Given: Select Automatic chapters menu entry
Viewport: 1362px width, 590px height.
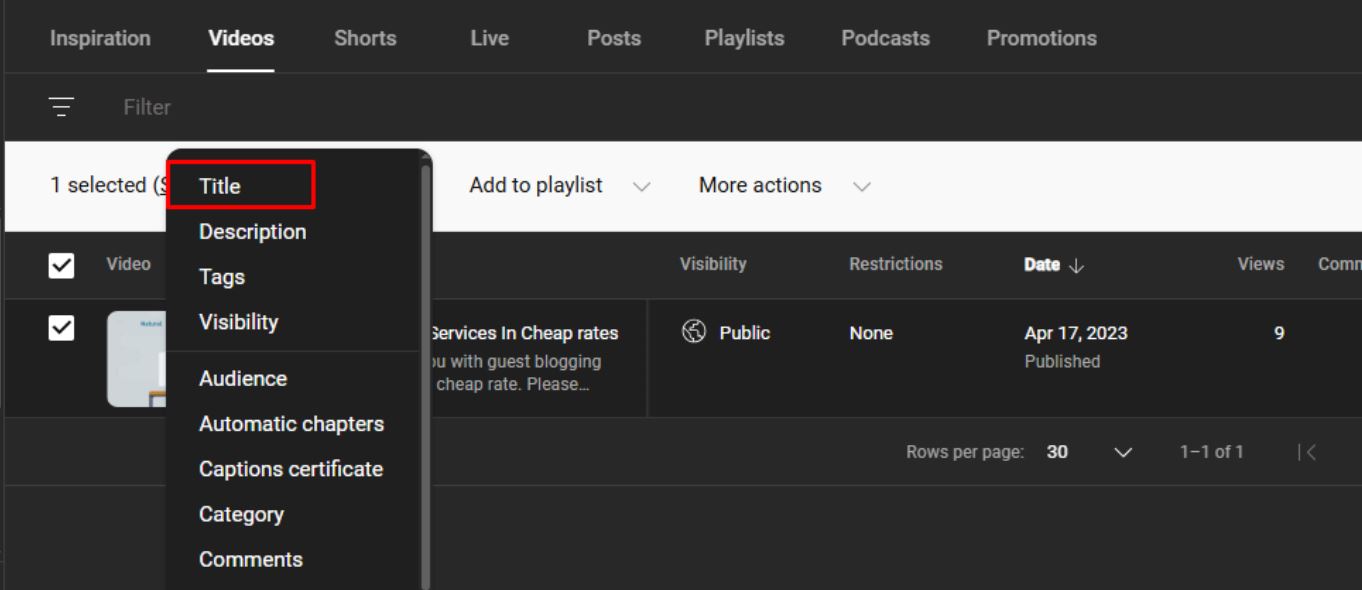Looking at the screenshot, I should [293, 424].
